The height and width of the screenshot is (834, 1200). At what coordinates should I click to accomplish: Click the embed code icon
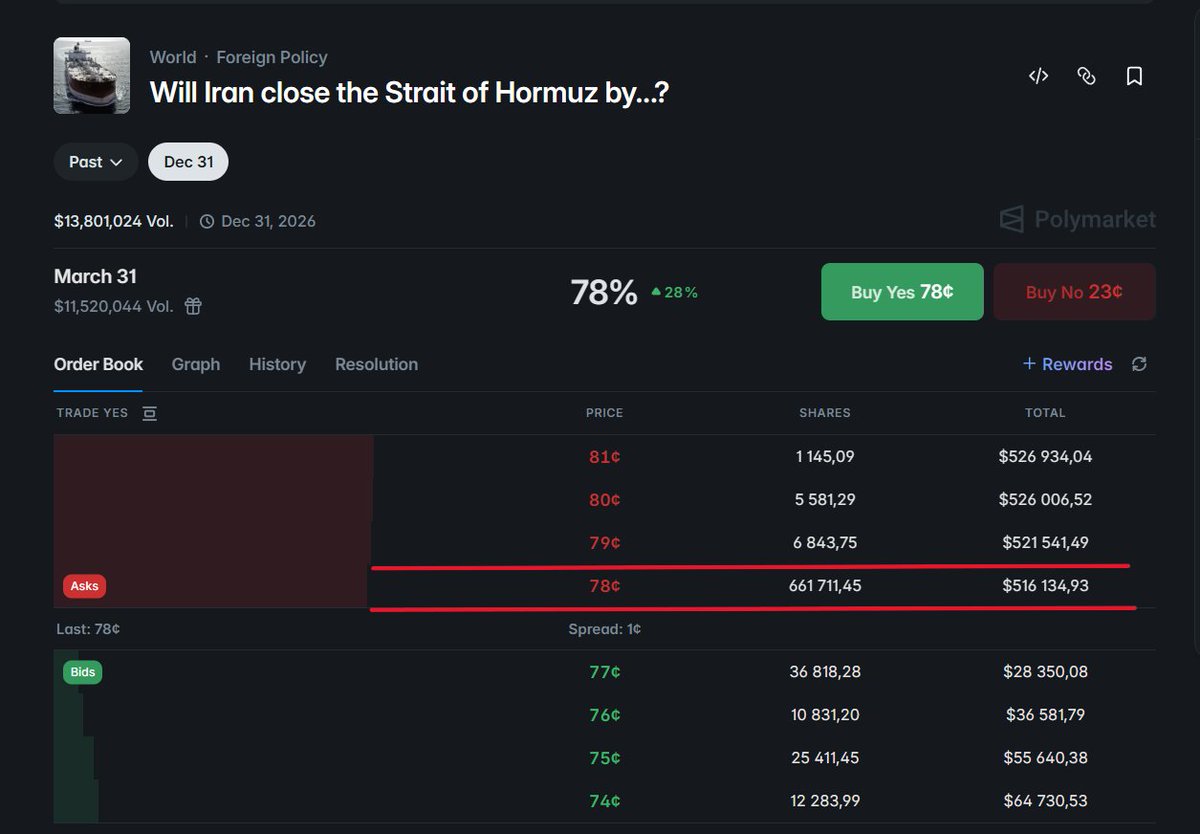click(x=1038, y=76)
